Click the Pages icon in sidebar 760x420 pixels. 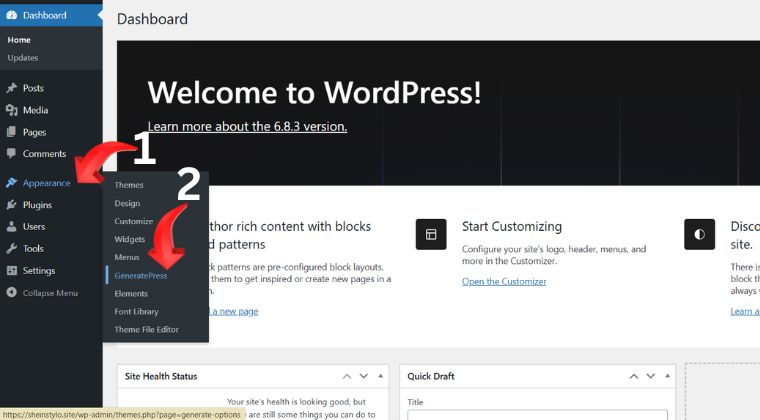tap(12, 132)
